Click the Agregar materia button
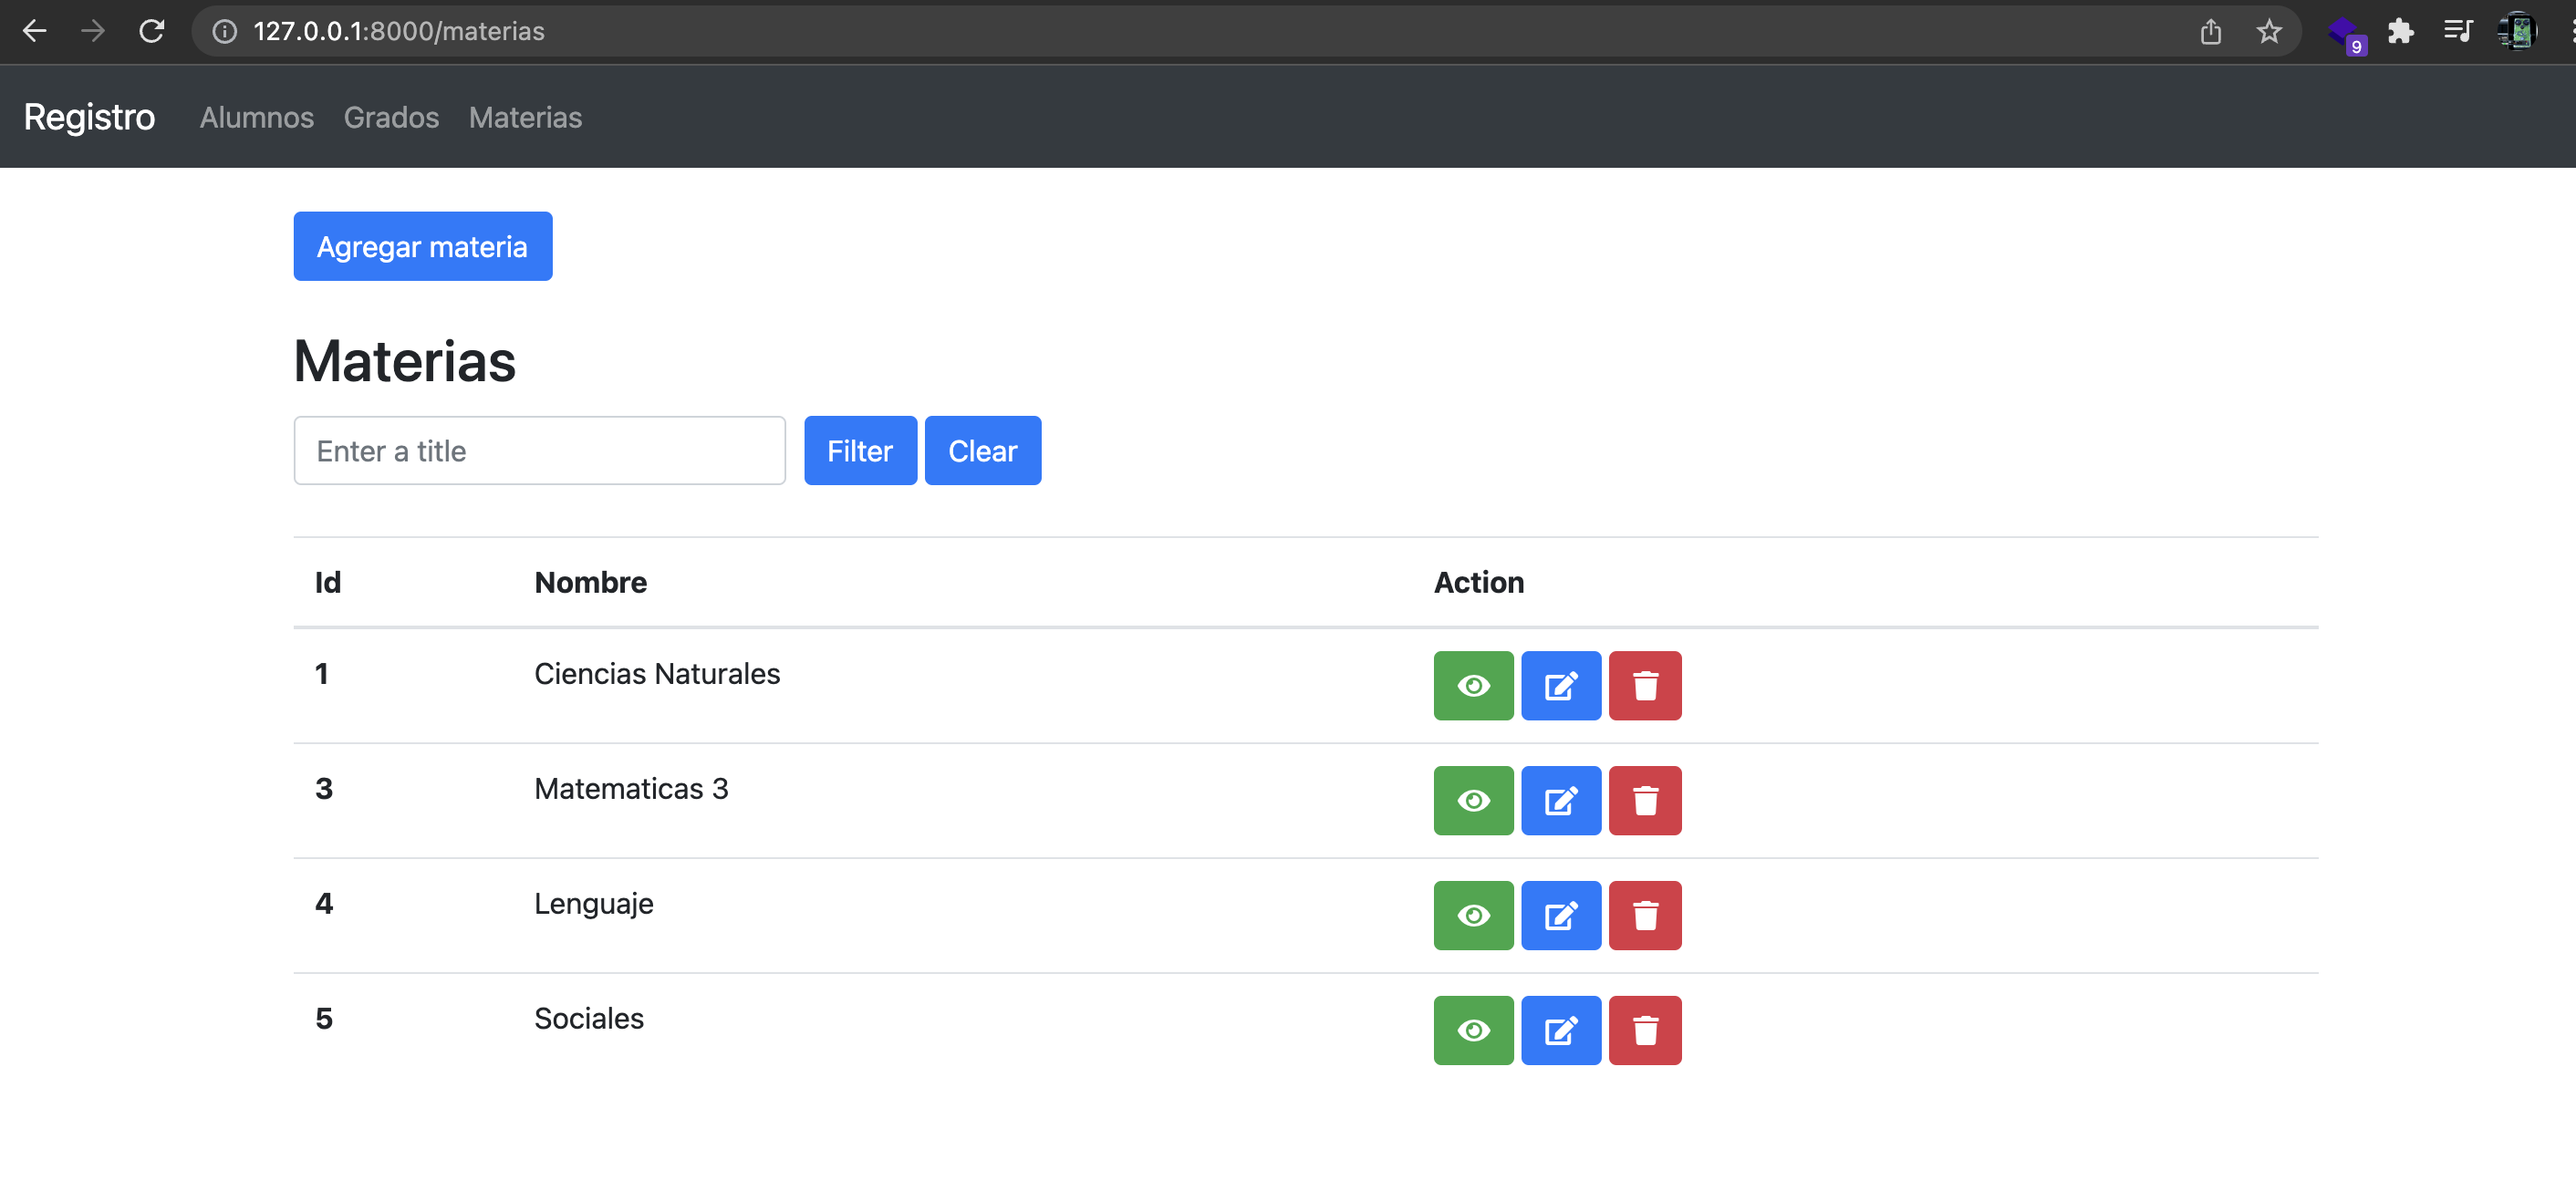Viewport: 2576px width, 1191px height. coord(422,246)
